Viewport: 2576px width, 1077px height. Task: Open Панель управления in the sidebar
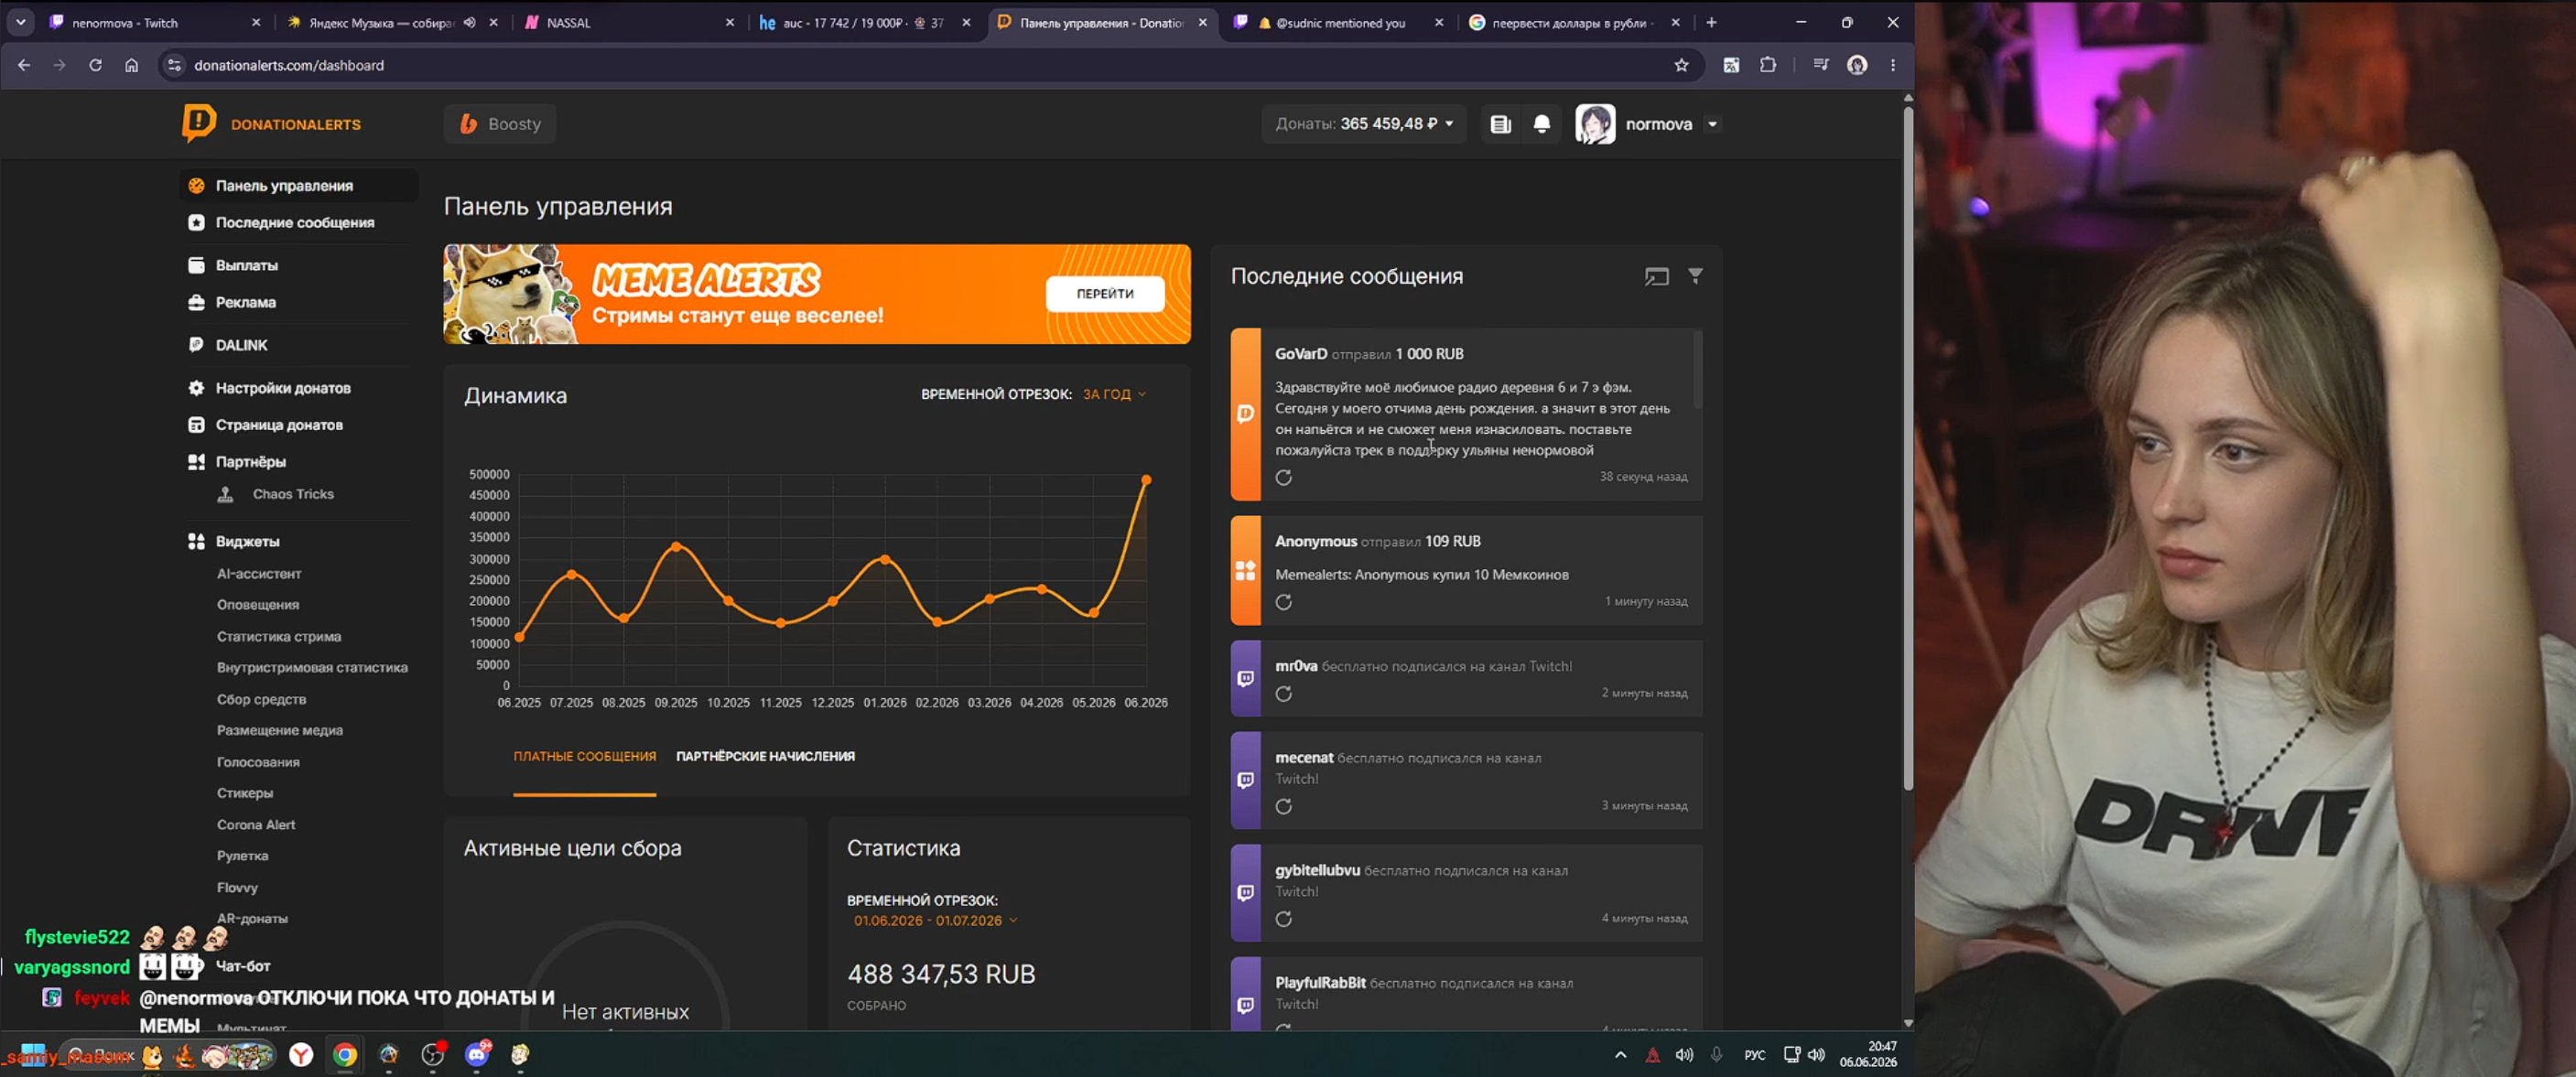pyautogui.click(x=298, y=185)
